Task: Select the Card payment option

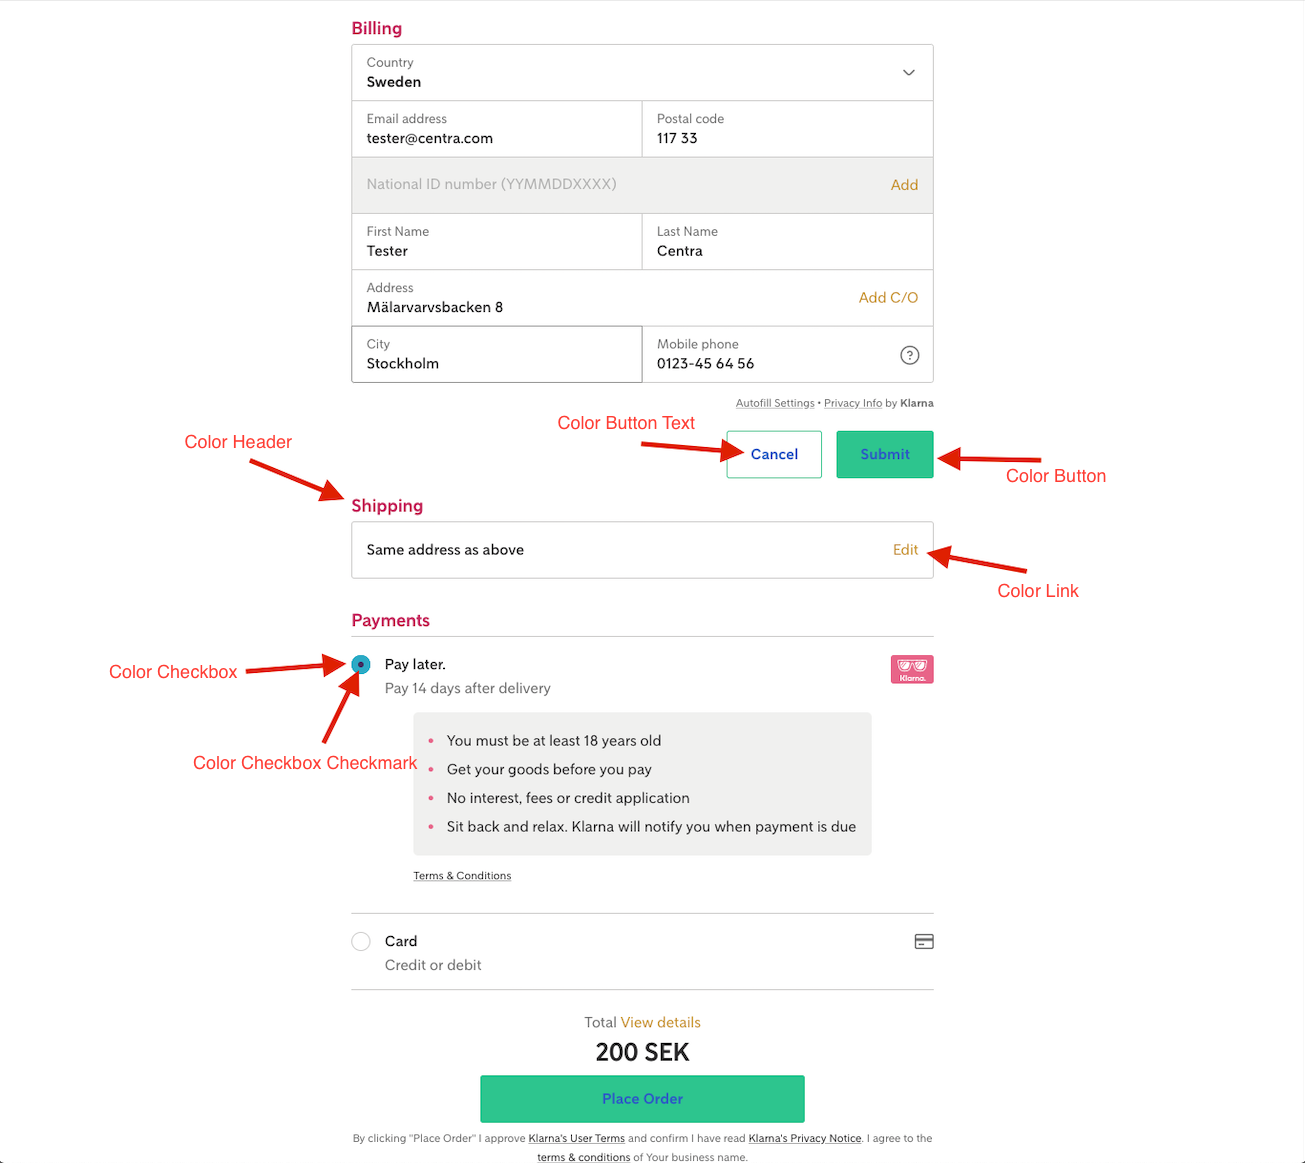Action: (360, 941)
